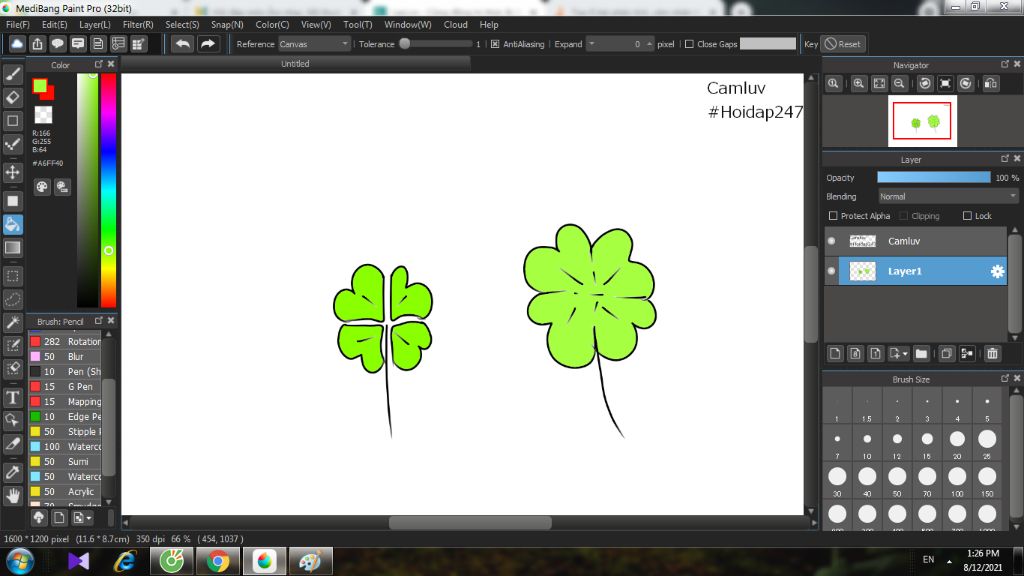The height and width of the screenshot is (576, 1024).
Task: Click the transparent color swatch
Action: (x=43, y=114)
